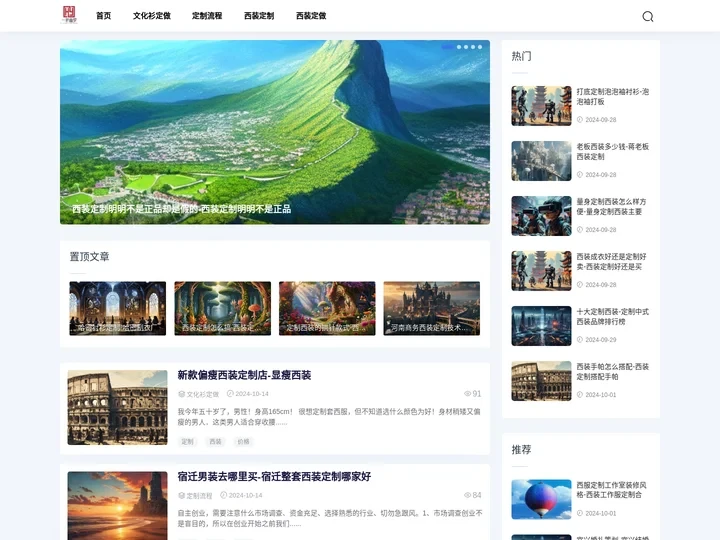Click the 定制流程 category link under 宿迁 article
The height and width of the screenshot is (540, 720).
tap(199, 495)
